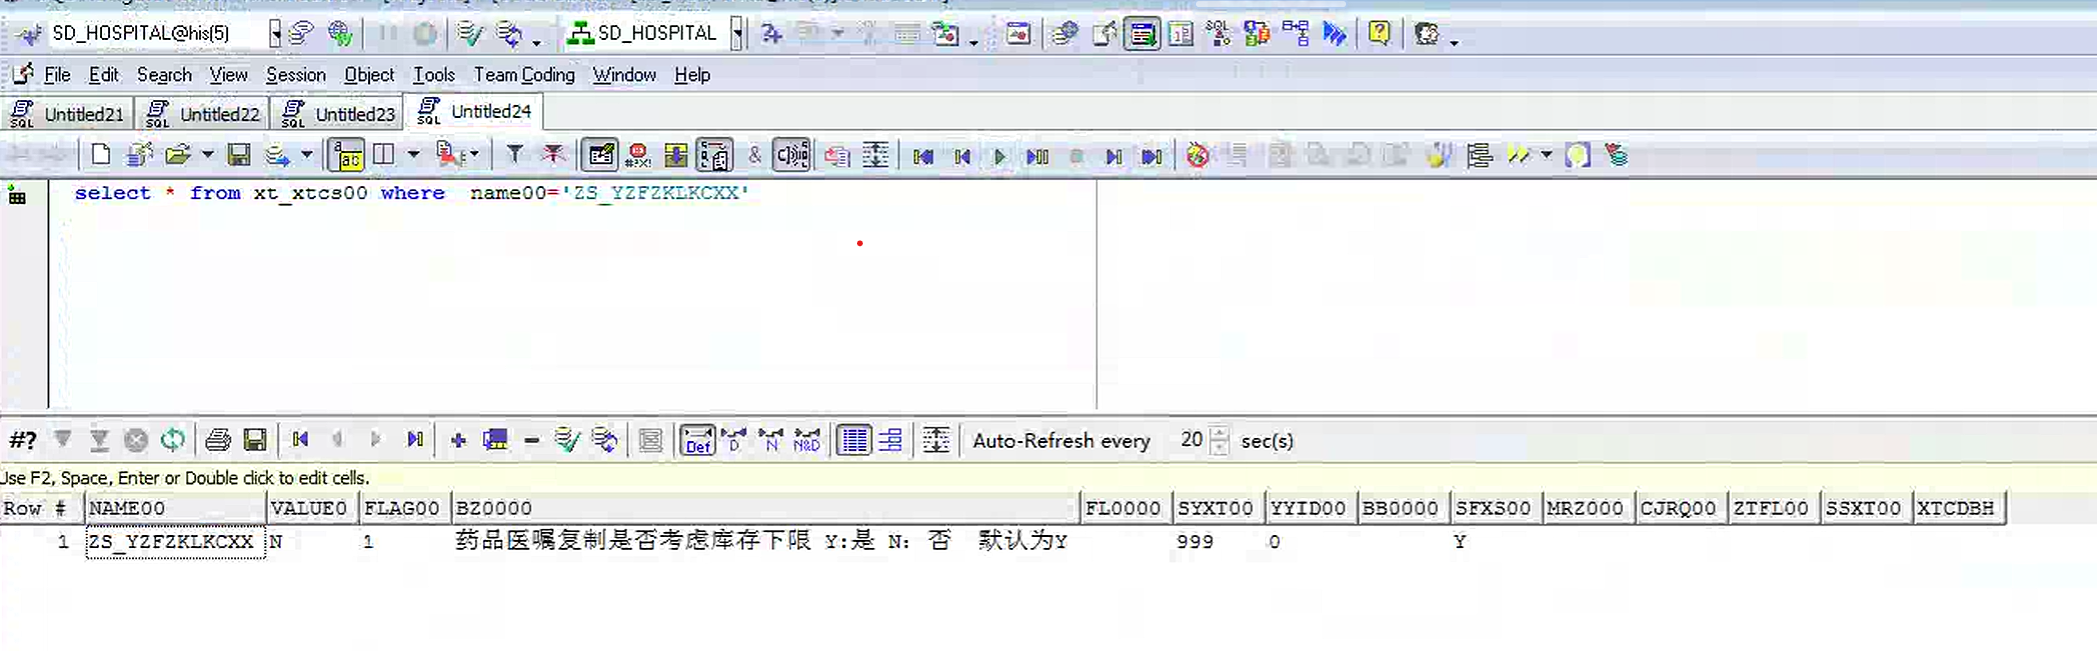Toggle the grid view layout button
Screen dimensions: 2097x651
click(x=853, y=440)
